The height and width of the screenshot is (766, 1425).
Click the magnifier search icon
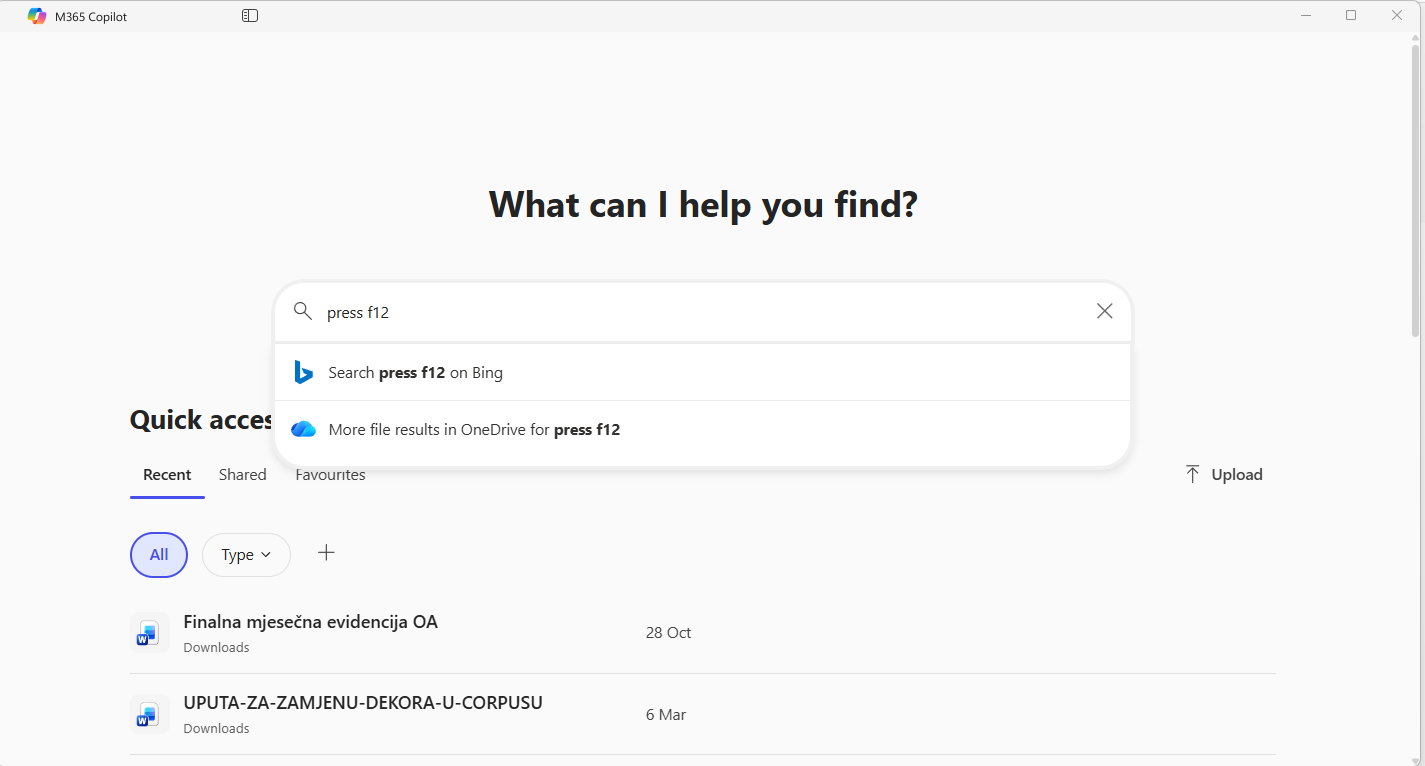[303, 312]
